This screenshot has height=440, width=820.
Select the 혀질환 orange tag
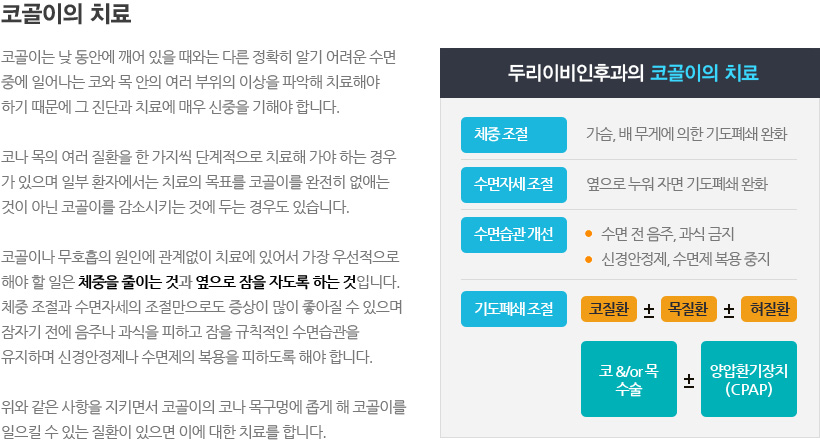point(769,309)
